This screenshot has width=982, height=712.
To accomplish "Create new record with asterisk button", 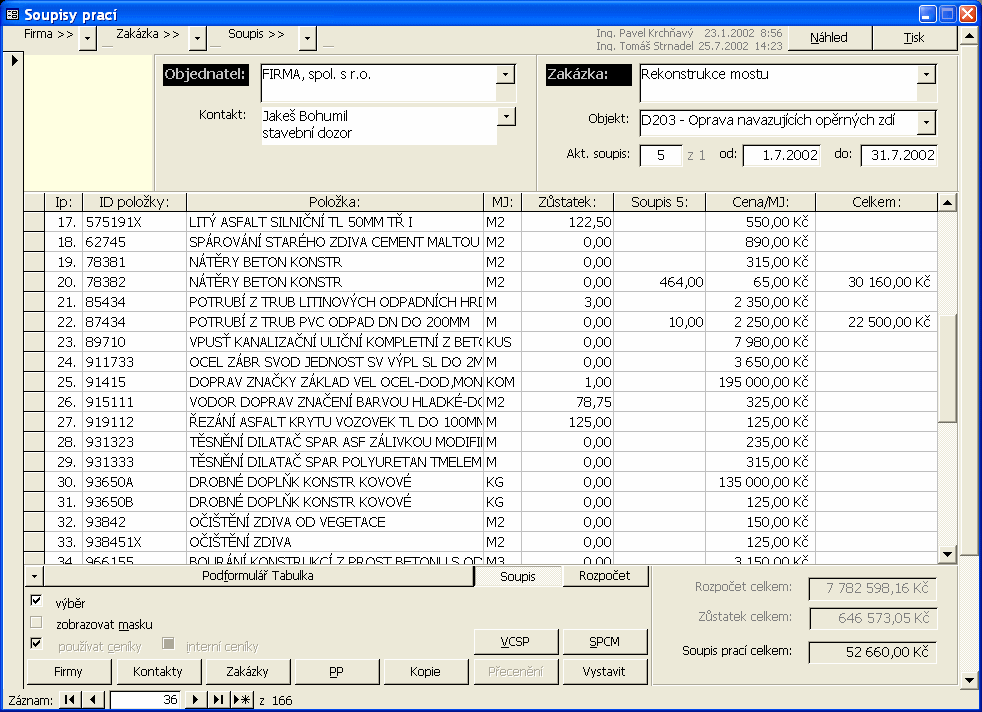I will pos(241,700).
